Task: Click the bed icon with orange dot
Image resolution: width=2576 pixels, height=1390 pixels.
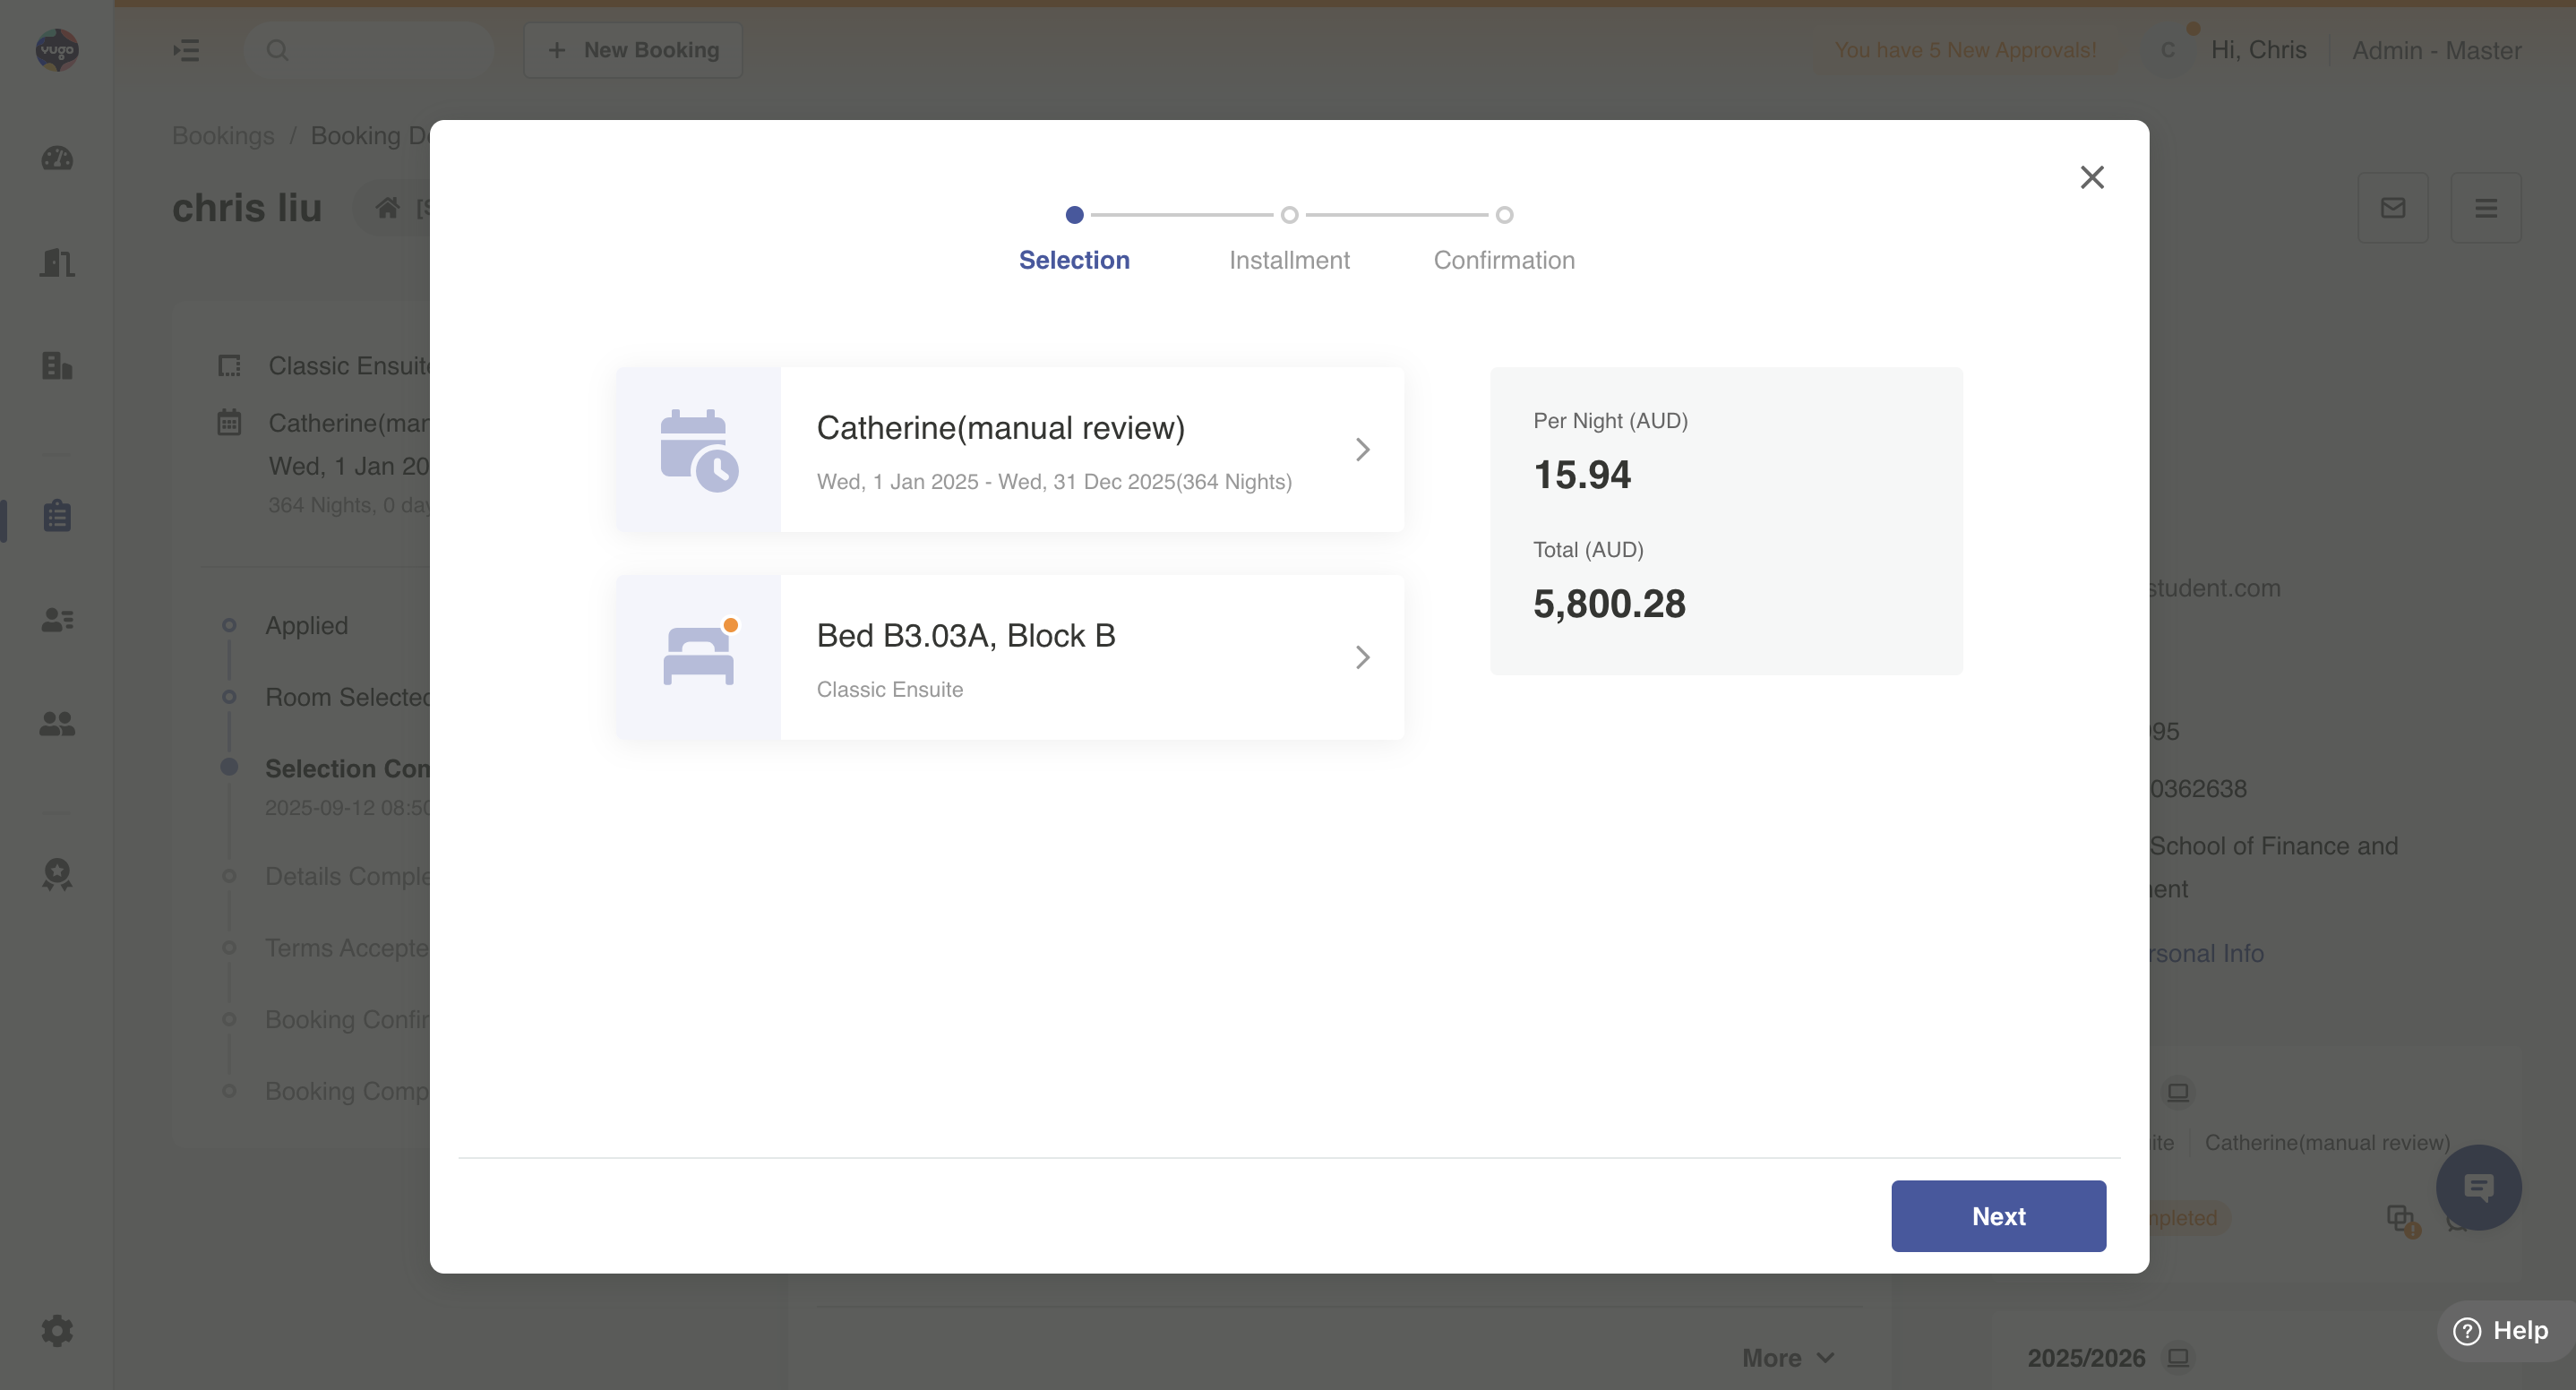Action: [x=698, y=656]
